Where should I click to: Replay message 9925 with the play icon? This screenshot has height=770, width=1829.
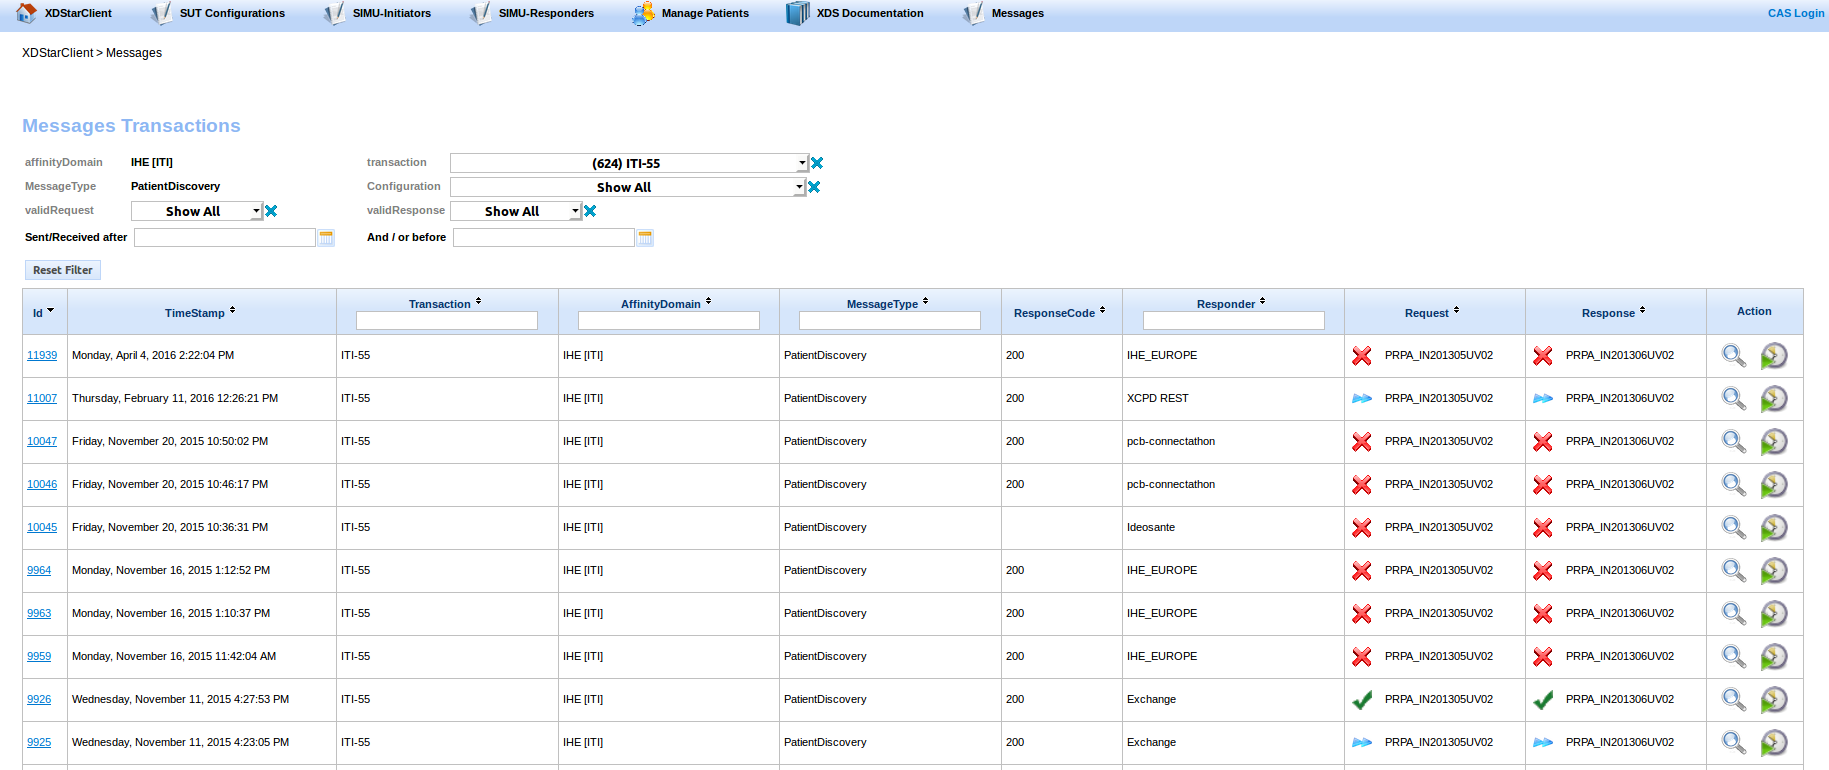tap(1774, 743)
